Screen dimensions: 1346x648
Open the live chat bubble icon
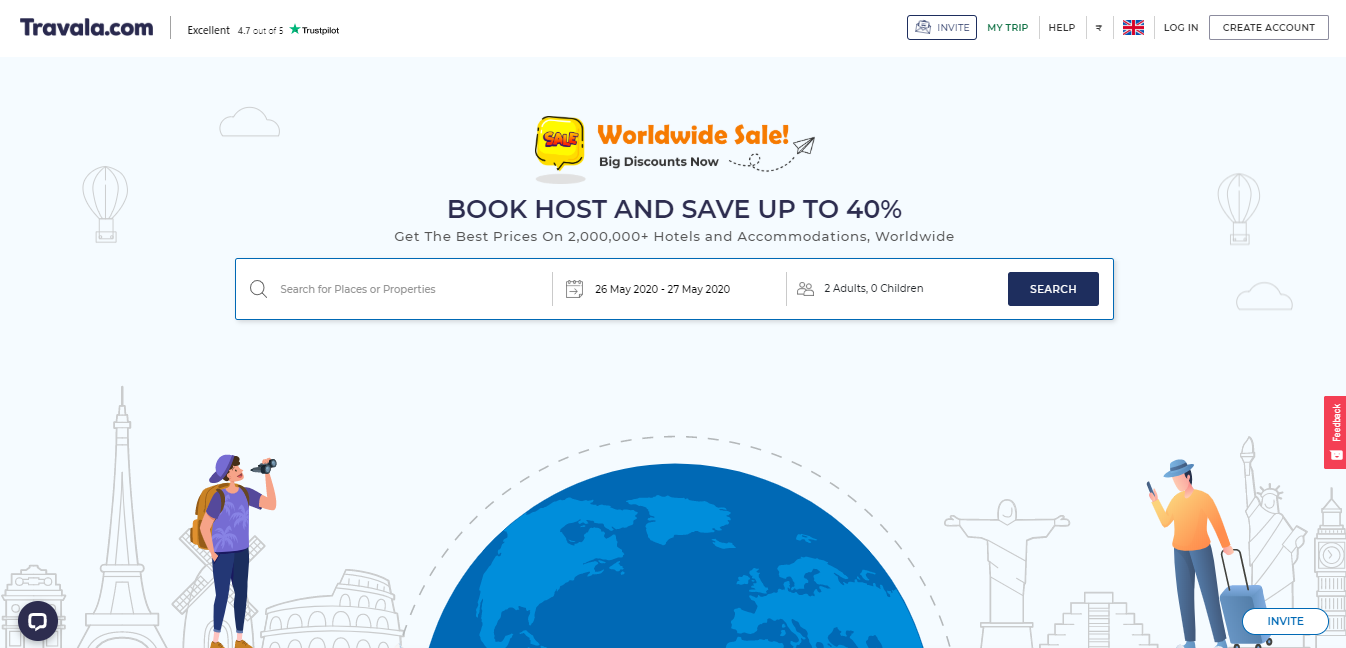(x=37, y=621)
